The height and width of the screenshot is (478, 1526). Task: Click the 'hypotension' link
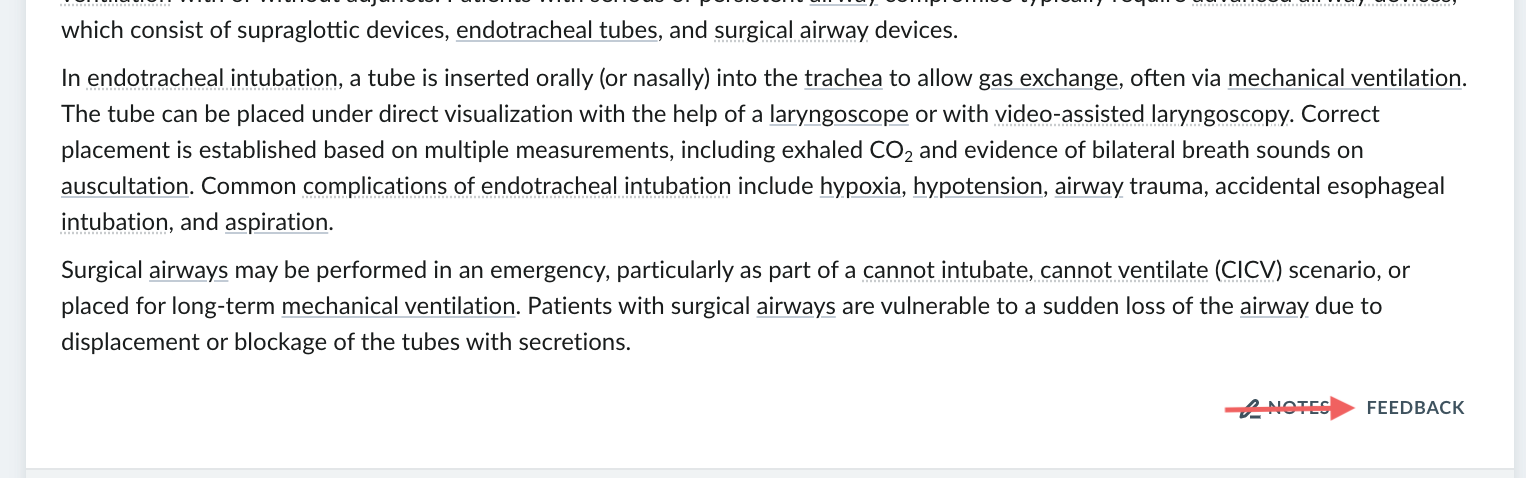click(977, 186)
